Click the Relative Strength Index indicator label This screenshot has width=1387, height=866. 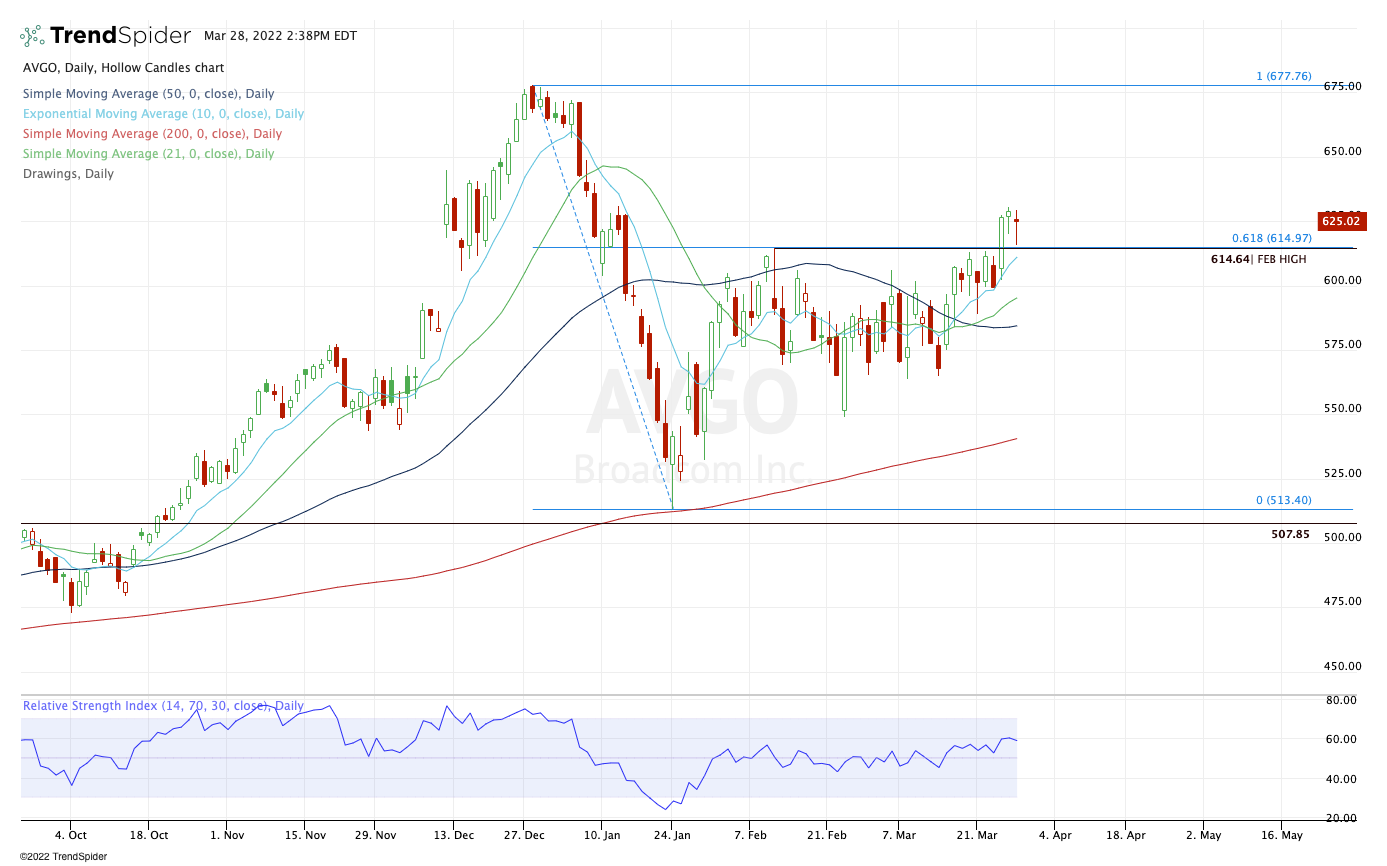[163, 706]
